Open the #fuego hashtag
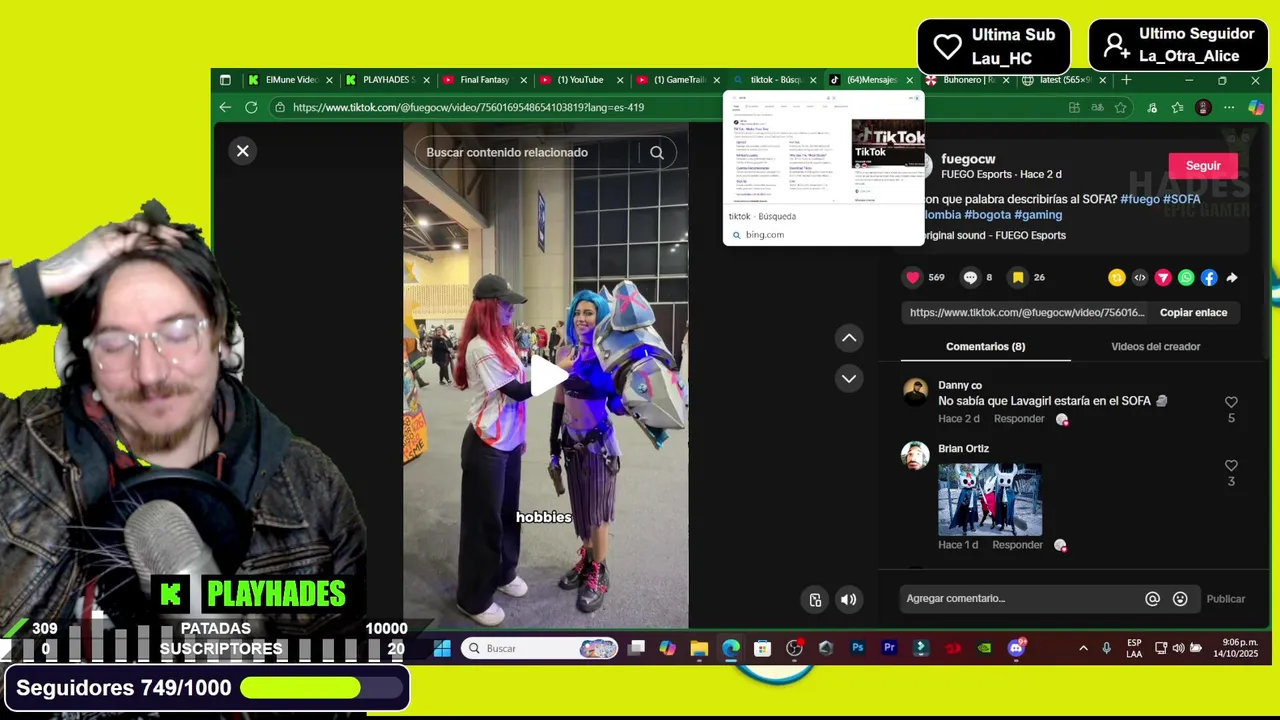Screen dimensions: 1280x720 [x=1140, y=199]
